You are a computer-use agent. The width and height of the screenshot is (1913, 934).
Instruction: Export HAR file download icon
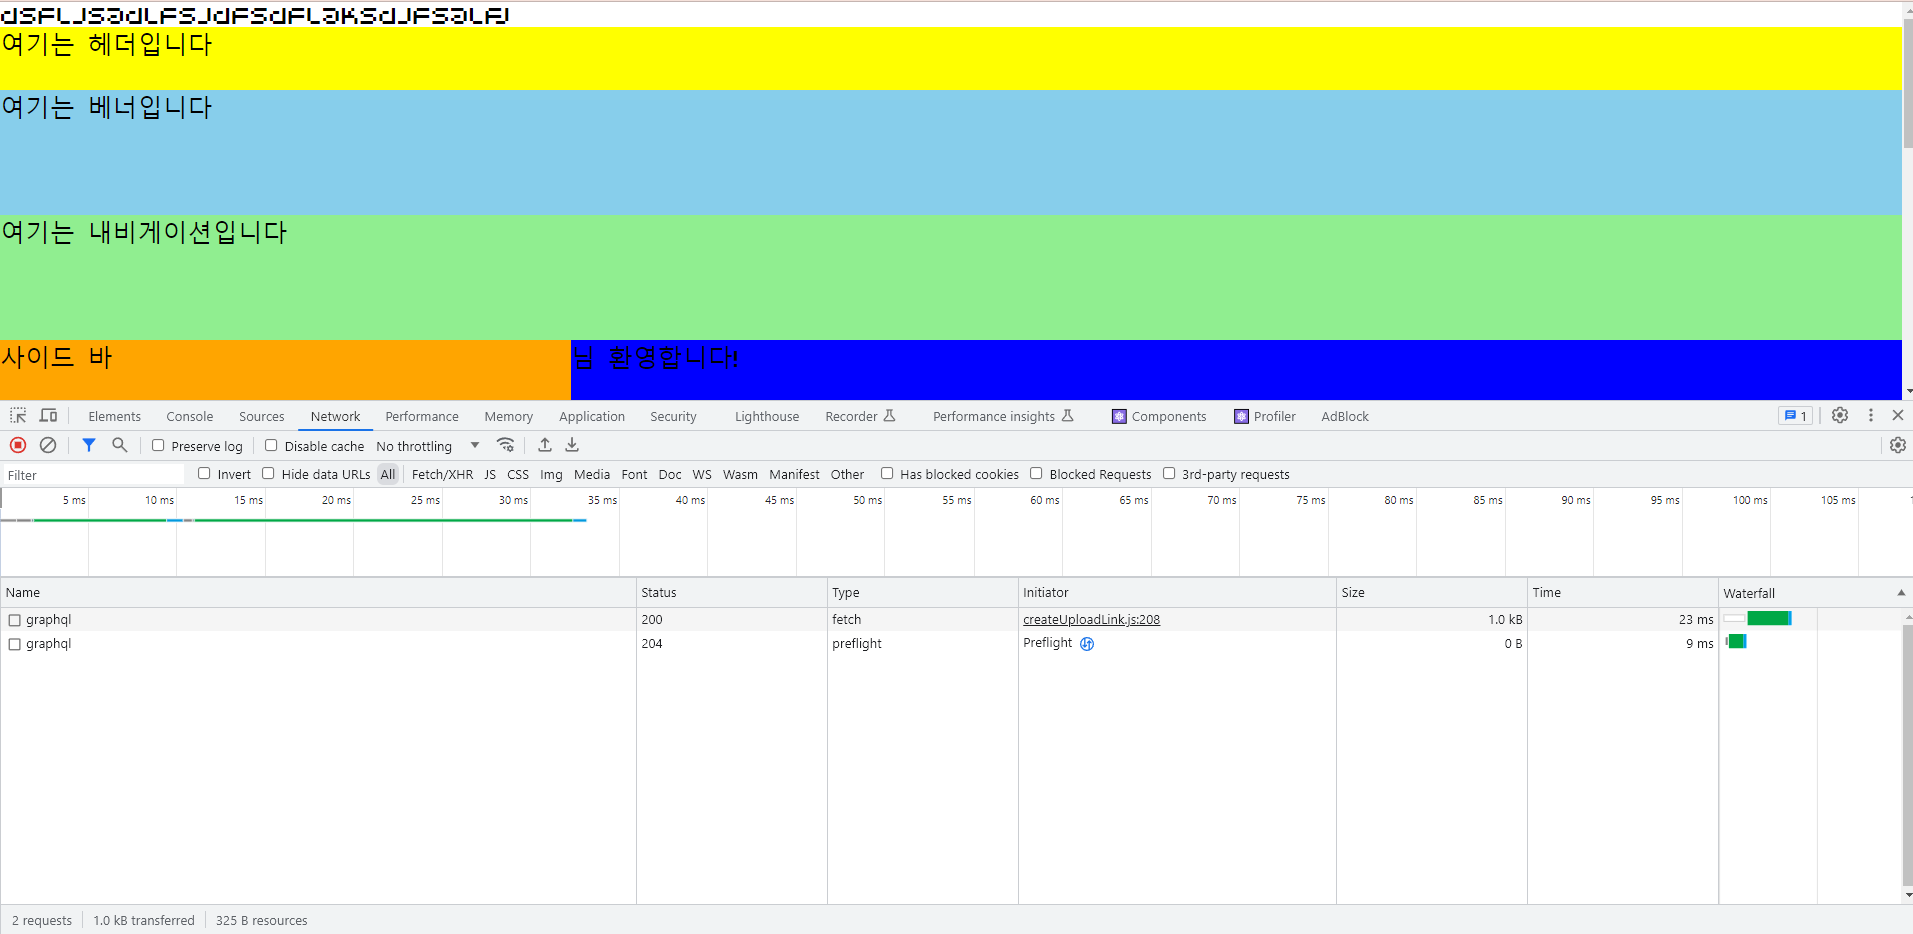pos(572,445)
